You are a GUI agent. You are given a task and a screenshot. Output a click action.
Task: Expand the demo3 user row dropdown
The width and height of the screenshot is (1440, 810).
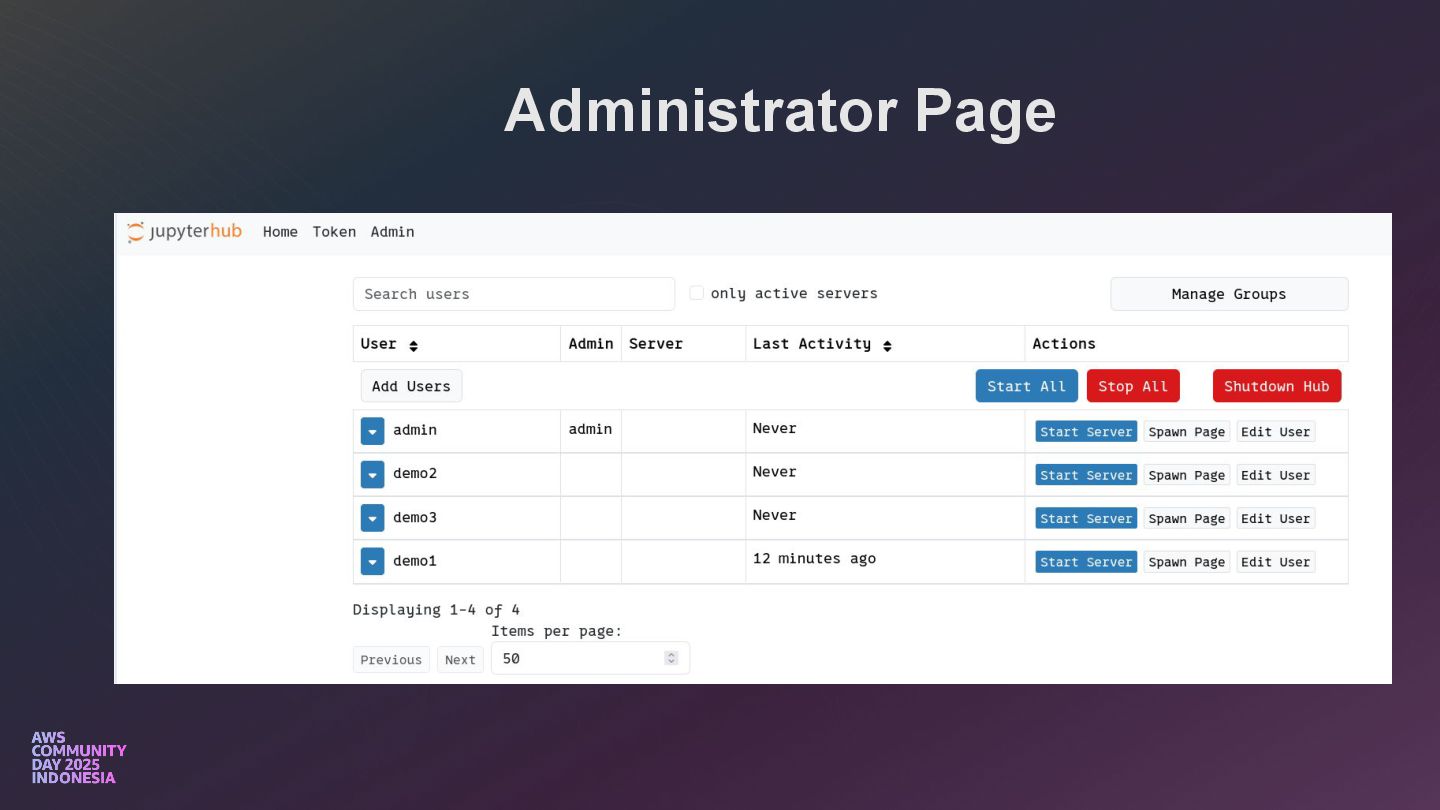(x=372, y=518)
